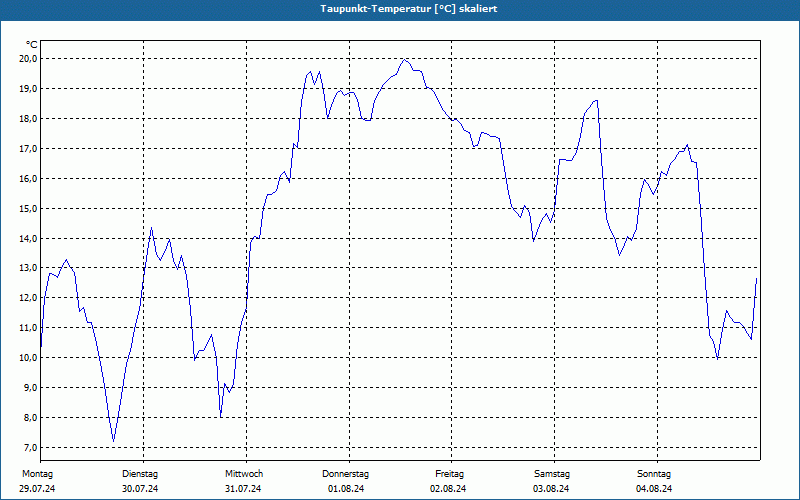Screen dimensions: 800x500
Task: Select the 17,0 axis value
Action: click(29, 149)
